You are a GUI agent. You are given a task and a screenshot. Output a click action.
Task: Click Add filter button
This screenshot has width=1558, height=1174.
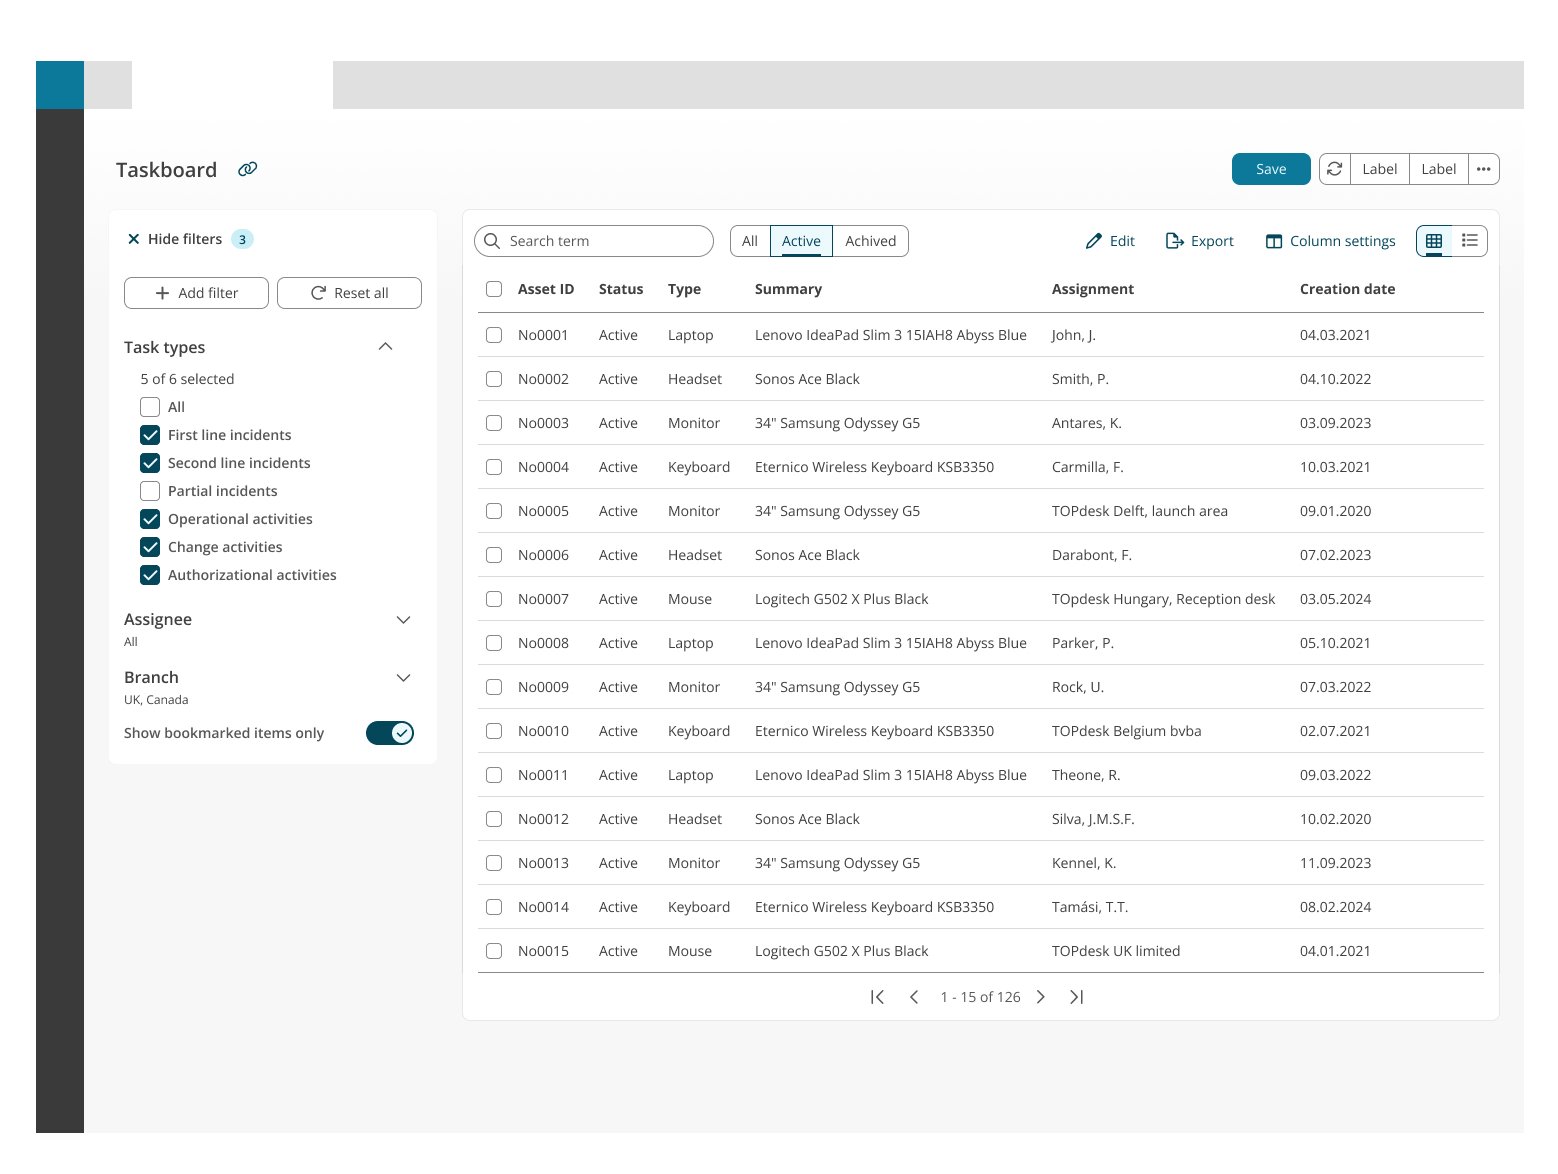point(196,293)
